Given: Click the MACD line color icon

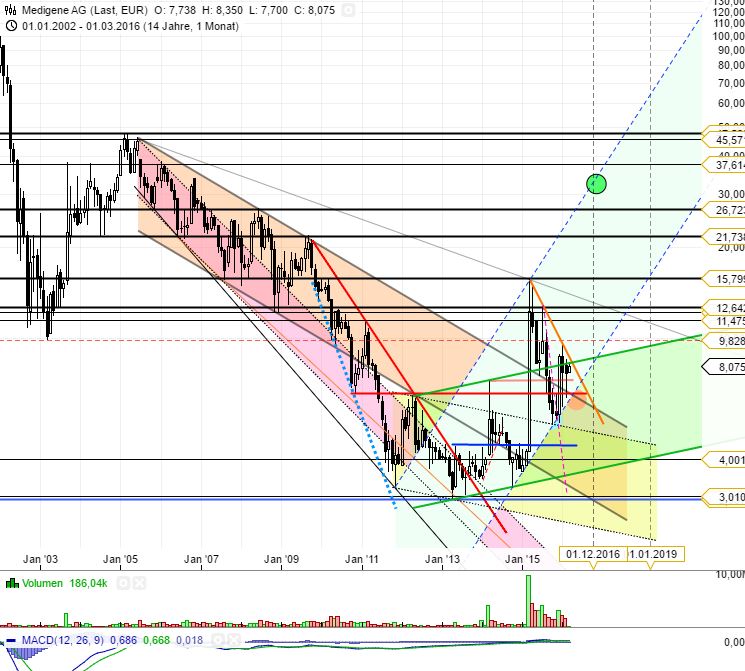Looking at the screenshot, I should click(12, 641).
